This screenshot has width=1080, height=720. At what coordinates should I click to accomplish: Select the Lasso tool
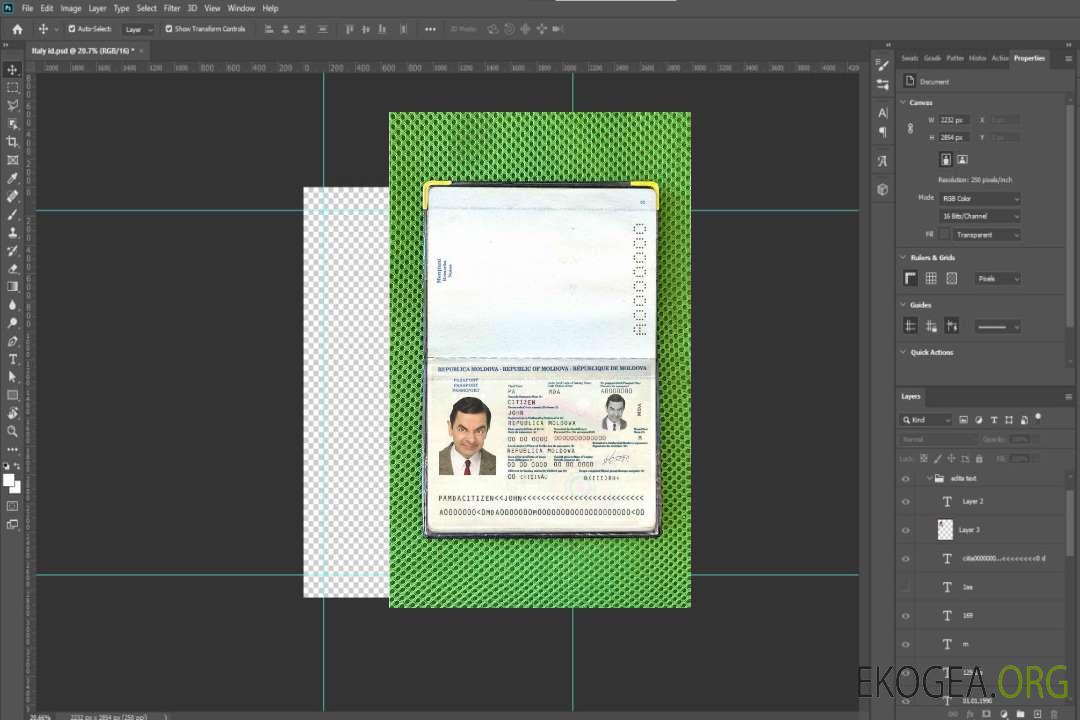(x=12, y=105)
